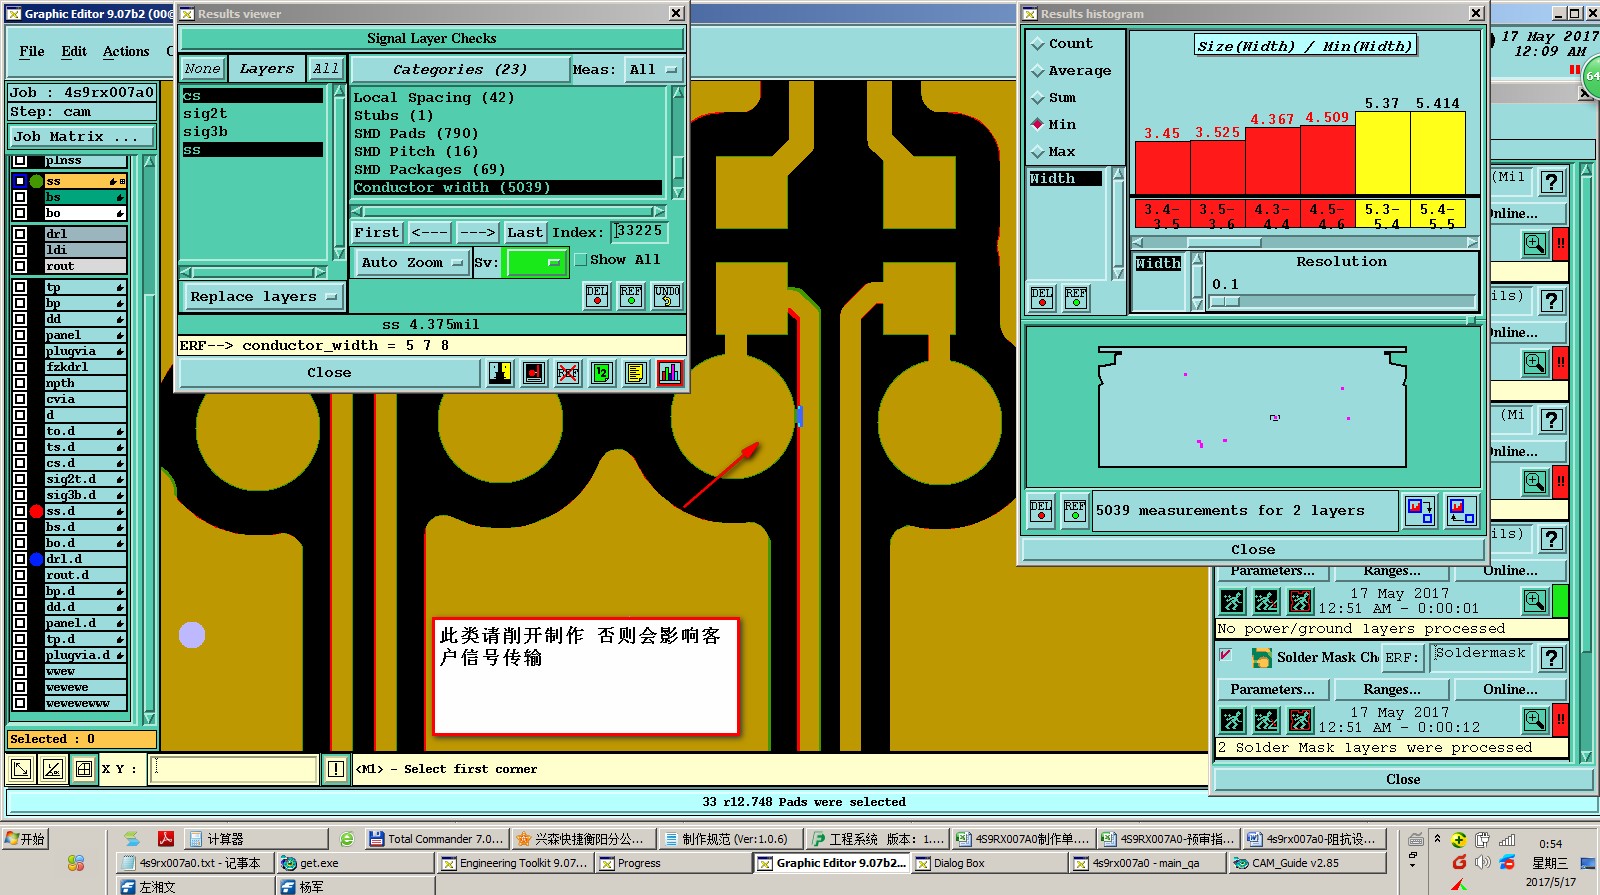1600x895 pixels.
Task: Toggle the checkbox for the ss layer row
Action: [20, 181]
